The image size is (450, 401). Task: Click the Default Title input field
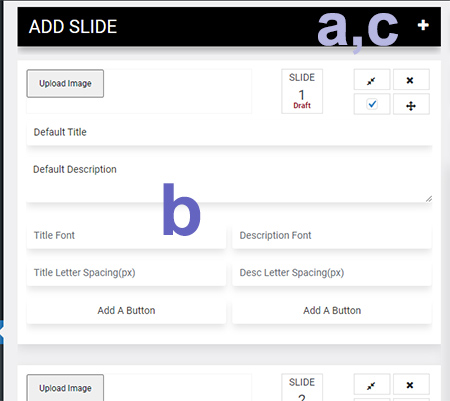point(229,132)
